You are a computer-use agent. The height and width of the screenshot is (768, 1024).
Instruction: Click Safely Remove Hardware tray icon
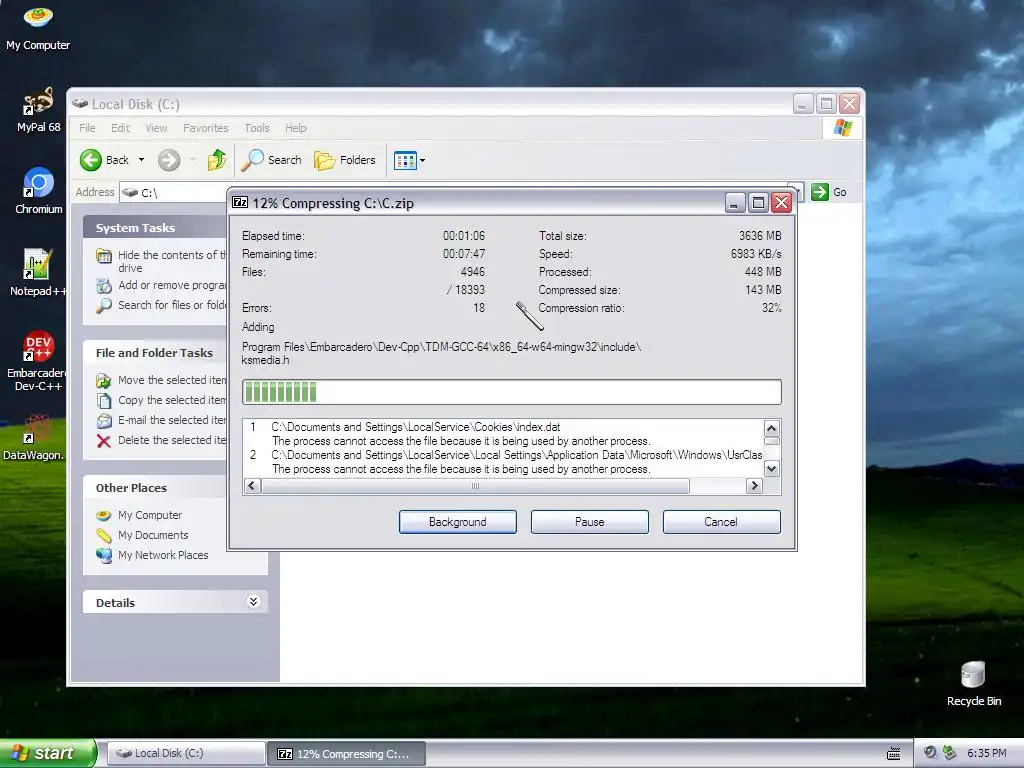(949, 753)
